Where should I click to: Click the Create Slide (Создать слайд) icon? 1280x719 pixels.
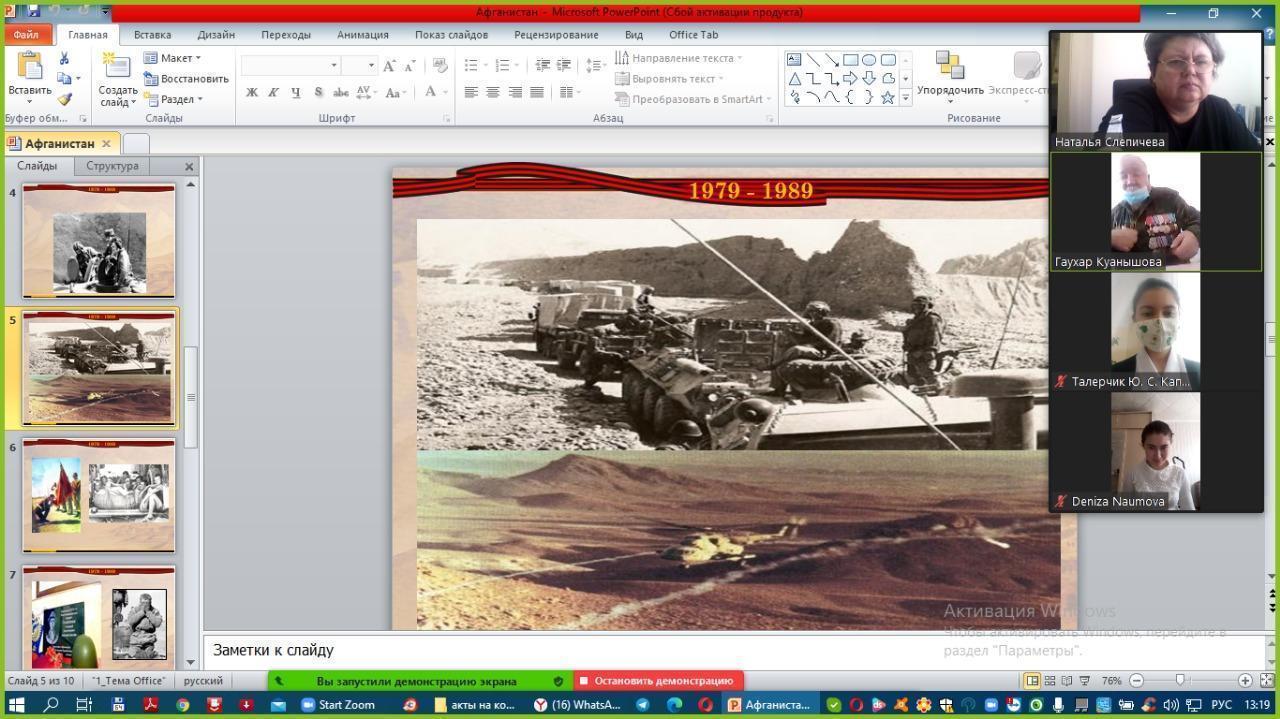coord(117,68)
